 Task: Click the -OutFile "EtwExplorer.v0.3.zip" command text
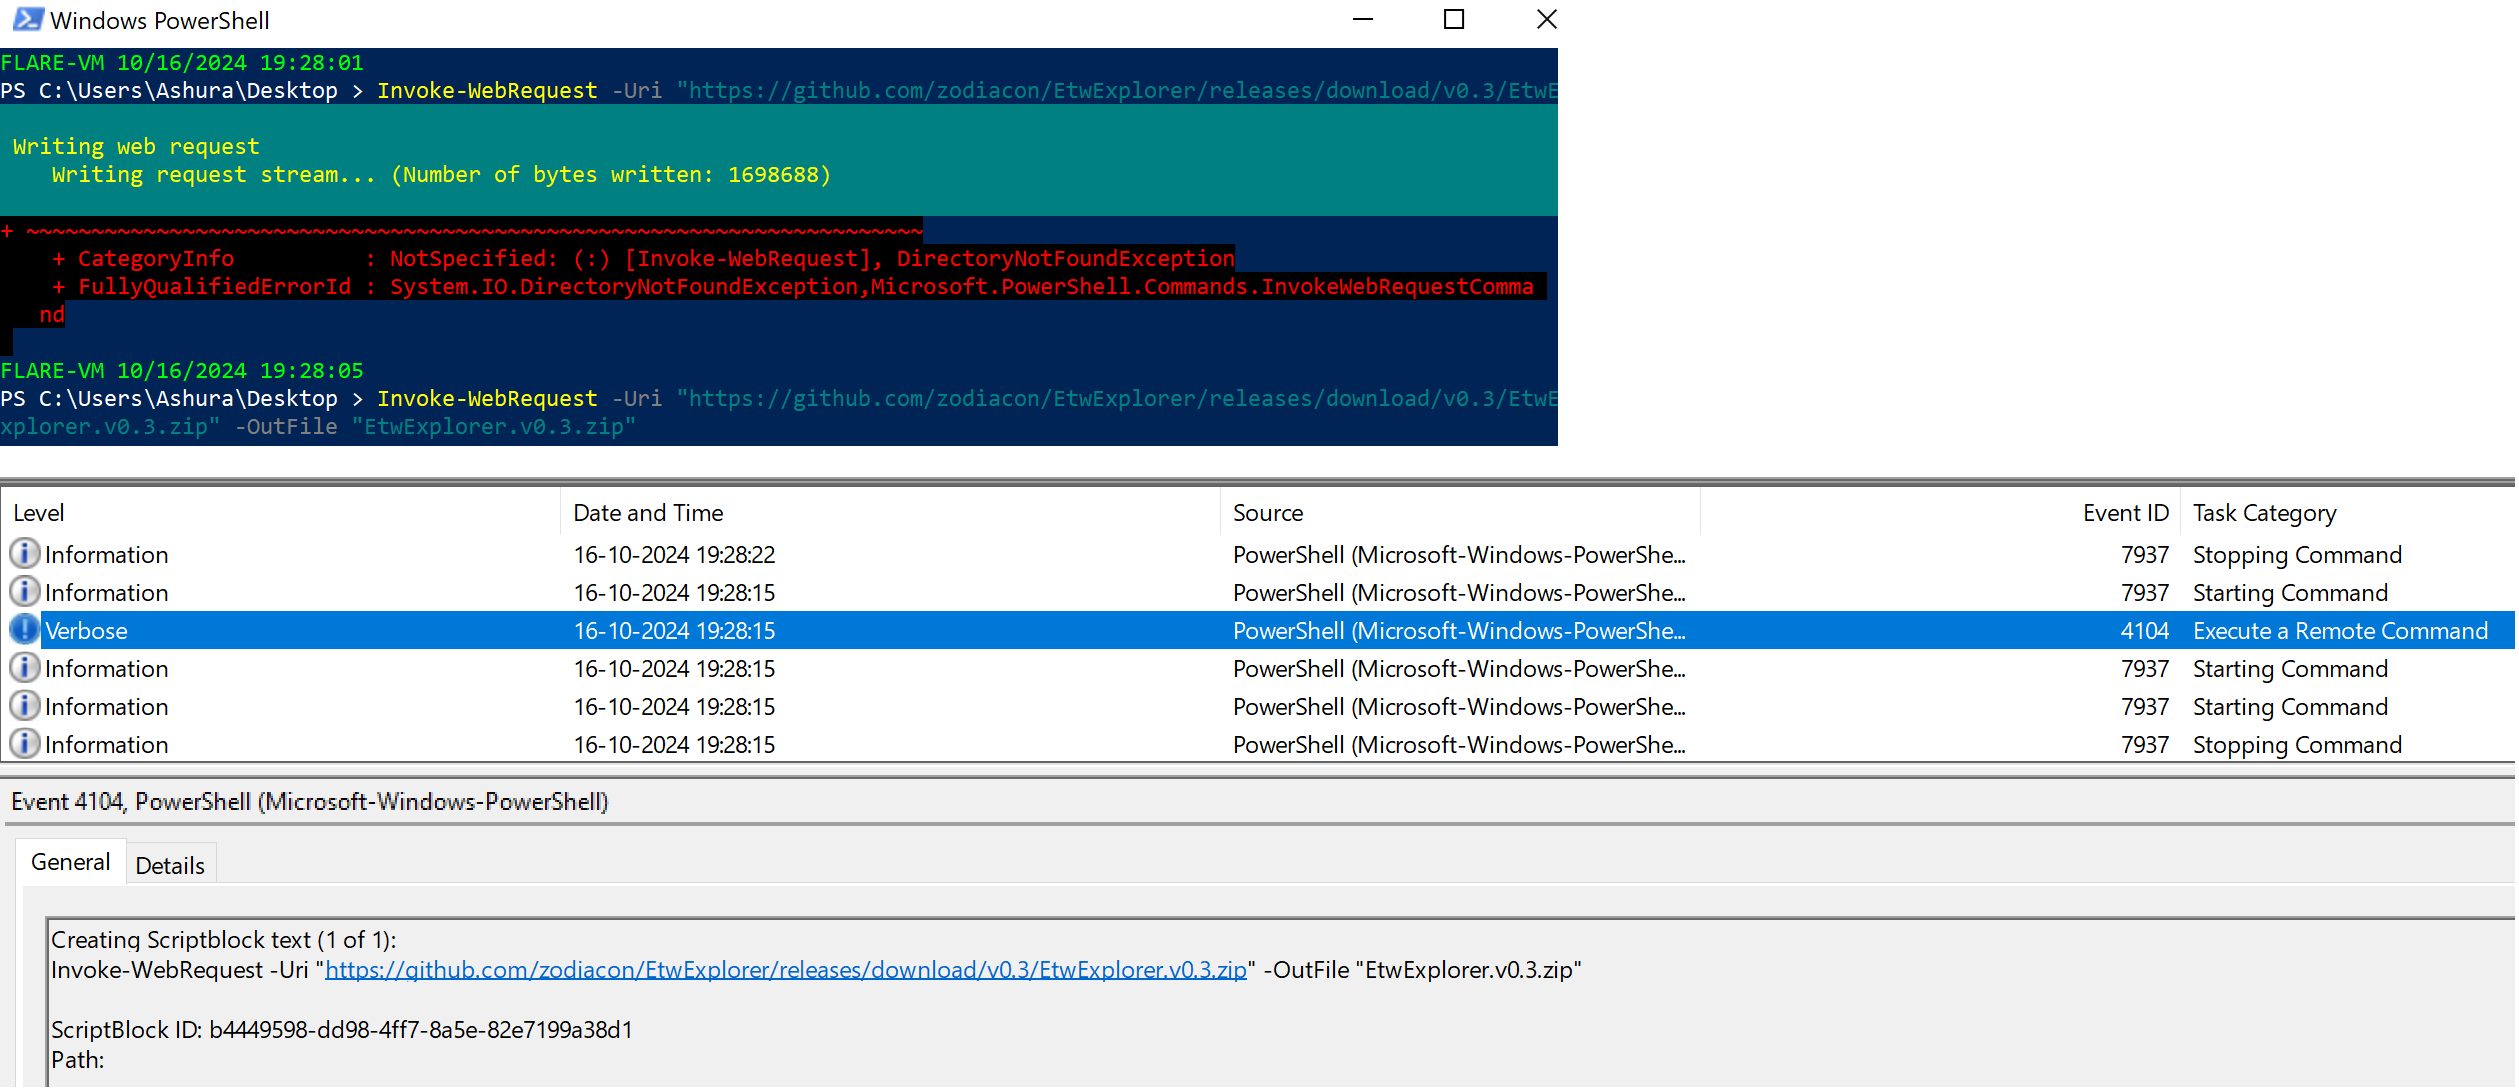click(436, 427)
